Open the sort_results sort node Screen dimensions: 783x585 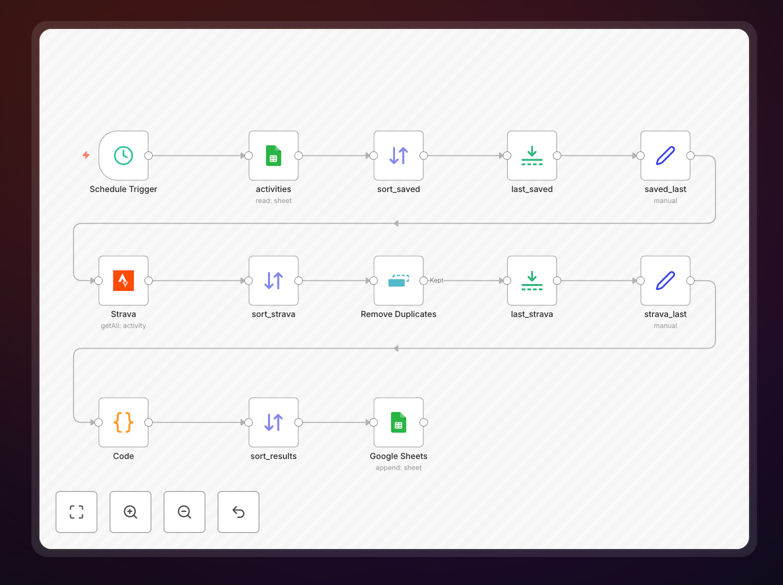coord(274,422)
